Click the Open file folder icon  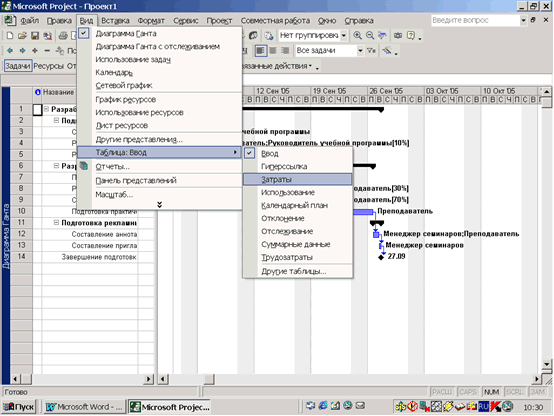coord(22,36)
